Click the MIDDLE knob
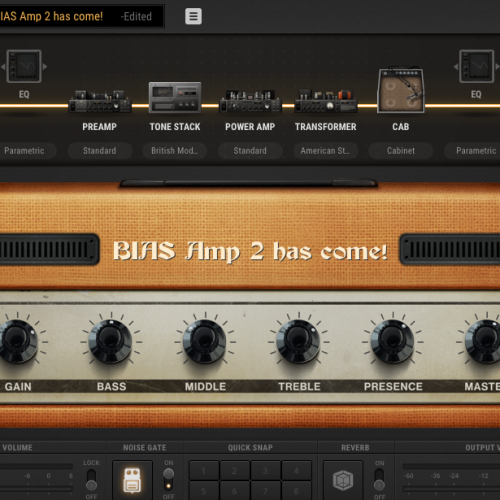Screen dimensions: 500x500 pyautogui.click(x=205, y=342)
